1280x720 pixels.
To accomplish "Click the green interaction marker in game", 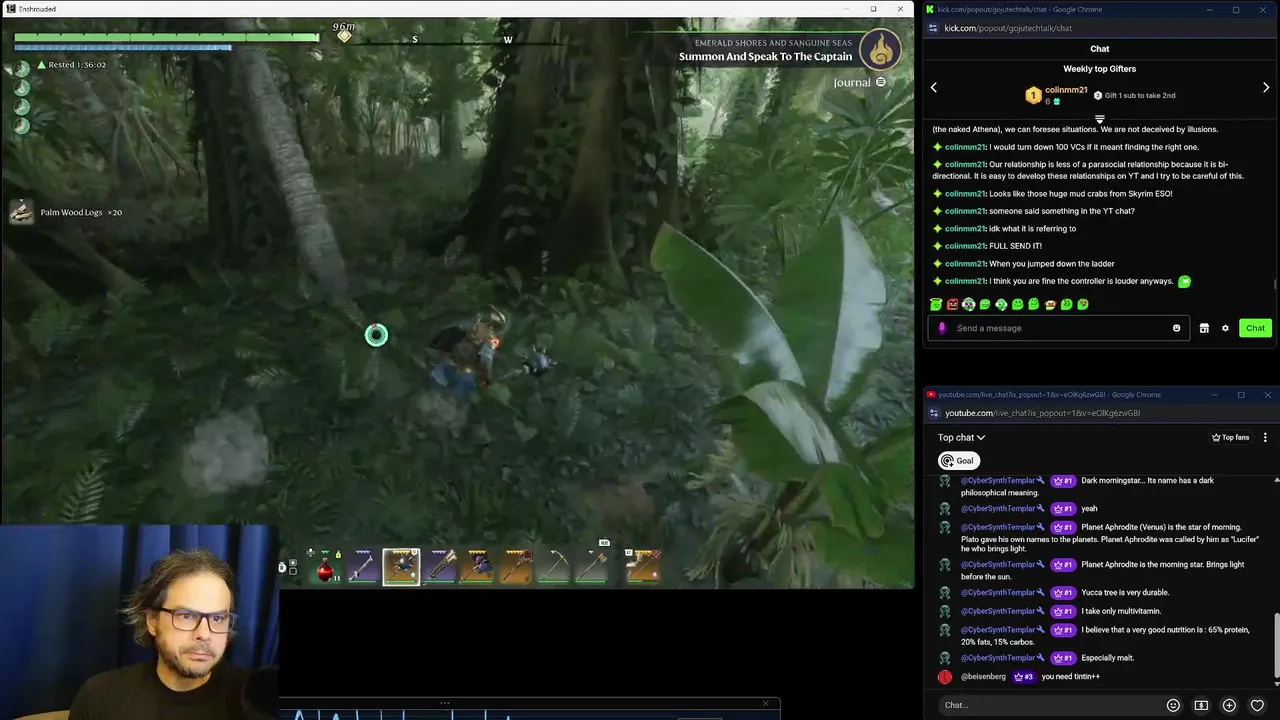I will coord(376,335).
